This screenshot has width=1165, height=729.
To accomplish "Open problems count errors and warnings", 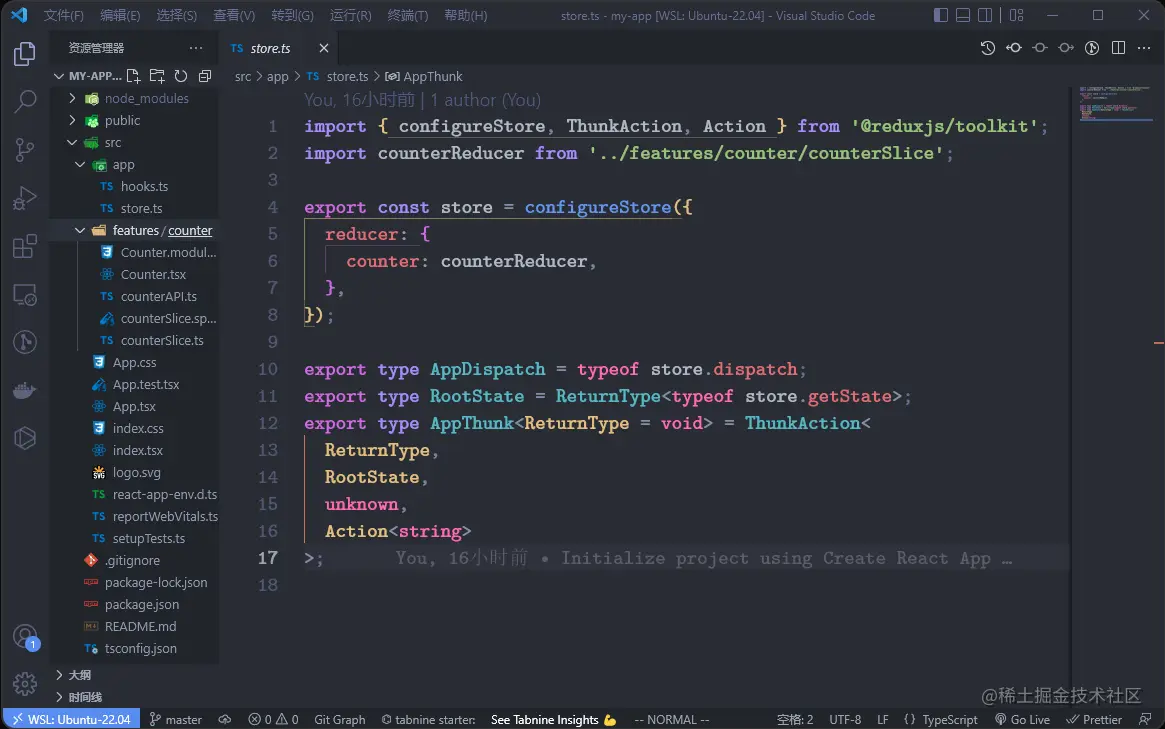I will 273,719.
